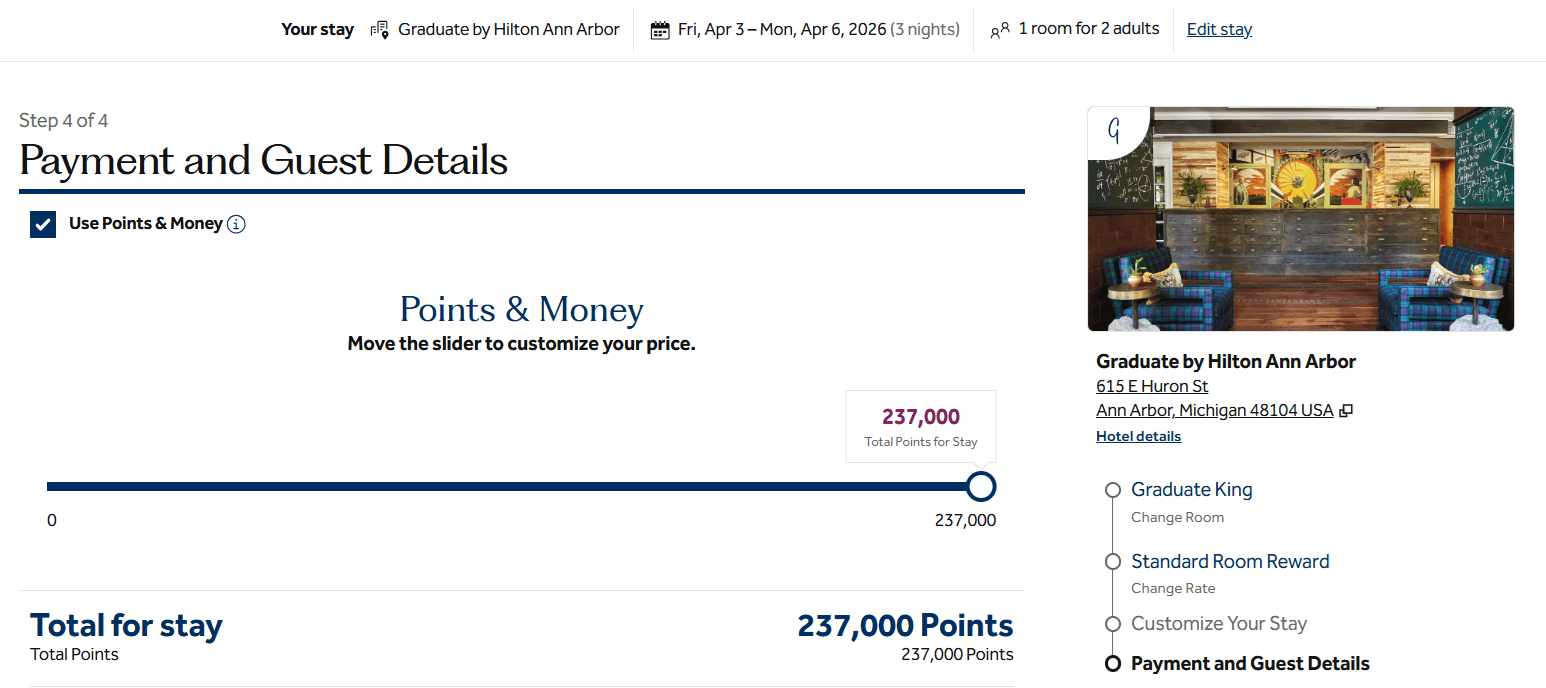Open the Points & Money info icon
This screenshot has width=1546, height=688.
tap(236, 224)
